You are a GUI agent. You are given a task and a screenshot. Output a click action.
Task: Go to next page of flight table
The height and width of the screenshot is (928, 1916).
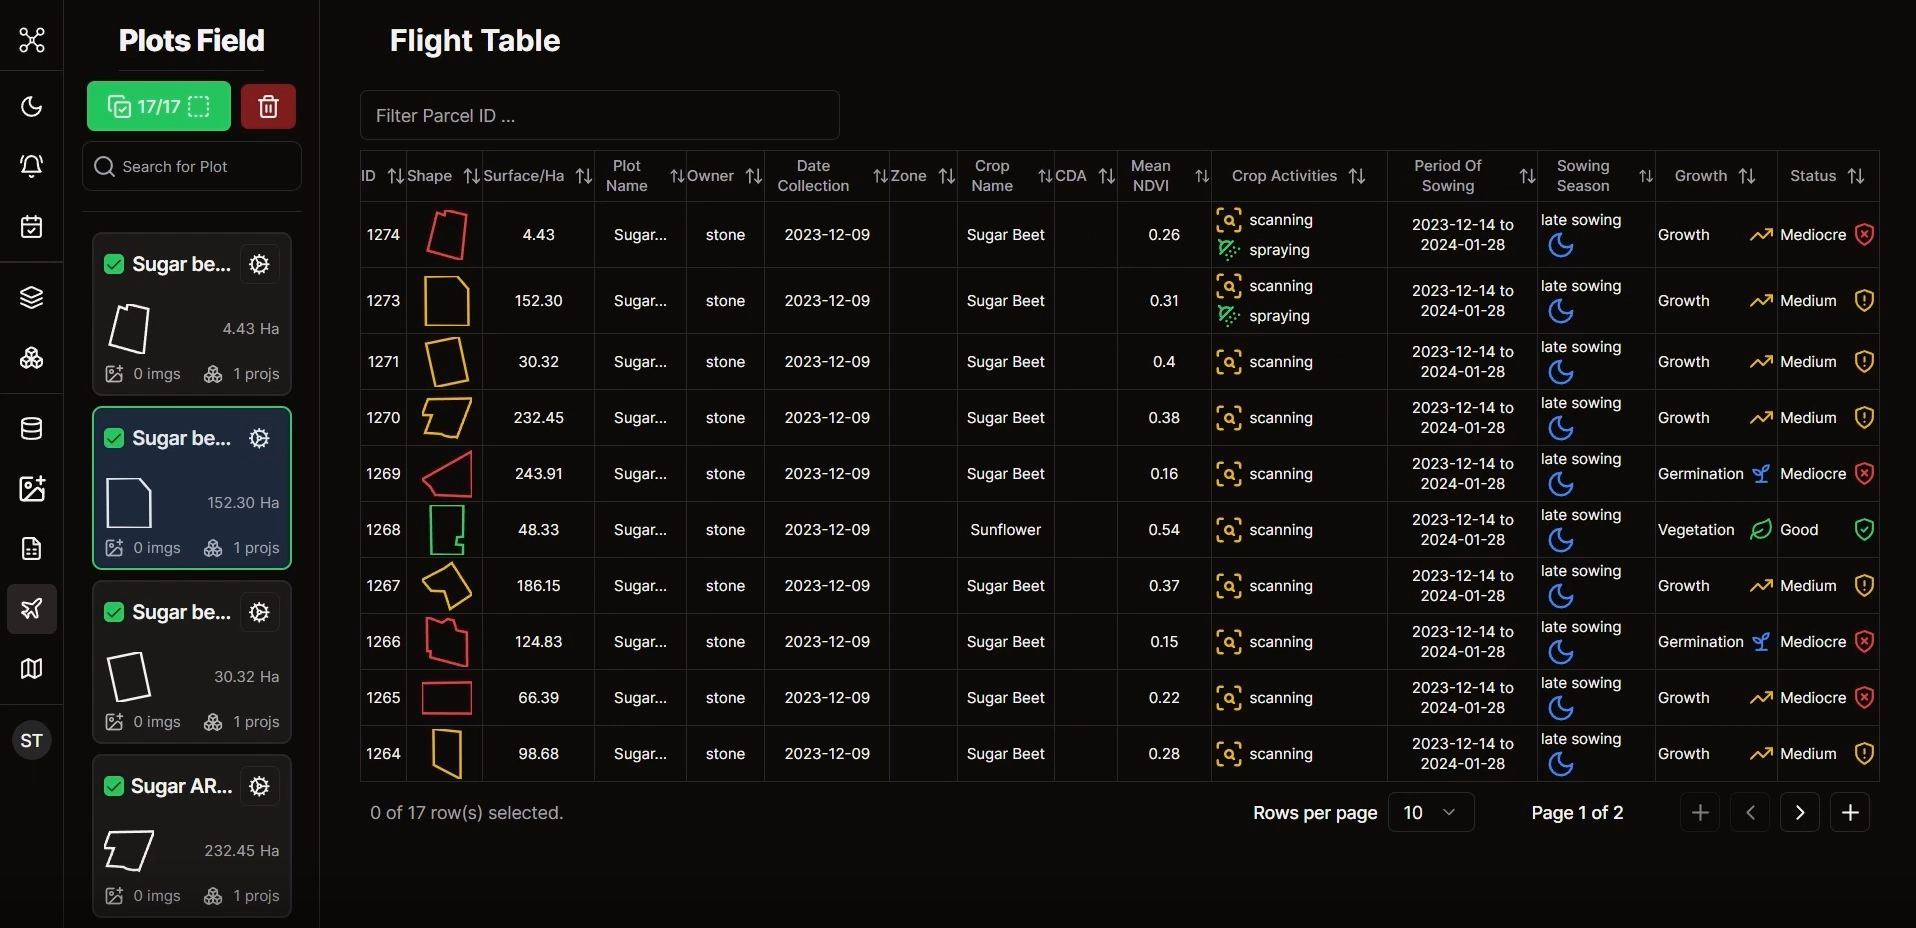[x=1799, y=813]
